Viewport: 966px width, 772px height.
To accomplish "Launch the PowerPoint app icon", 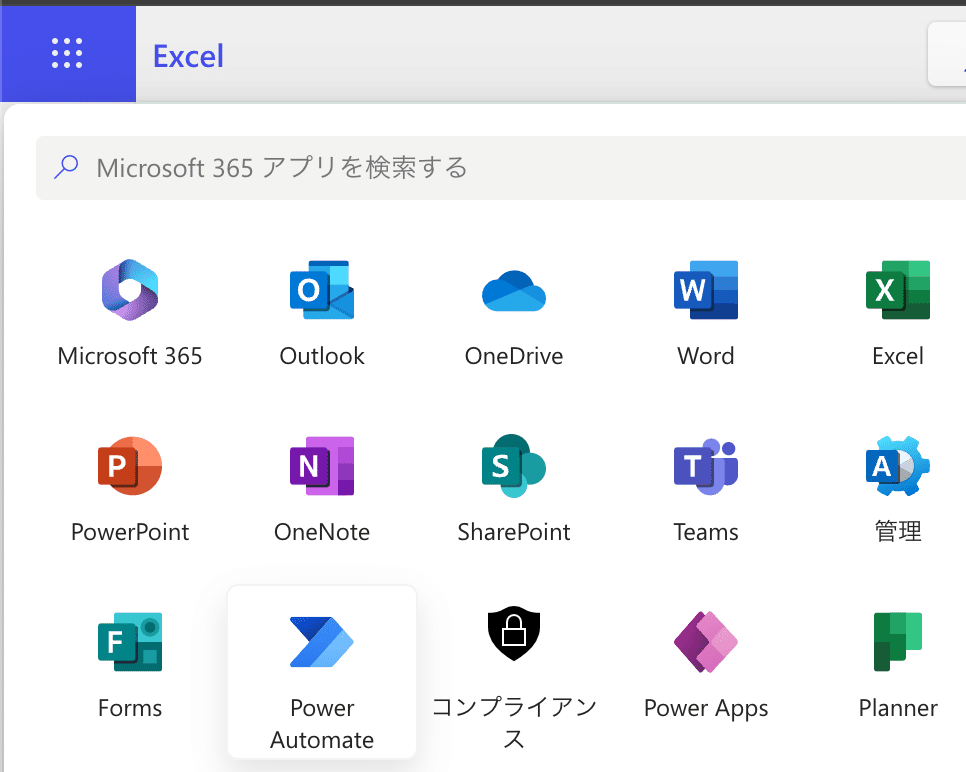I will (x=130, y=466).
